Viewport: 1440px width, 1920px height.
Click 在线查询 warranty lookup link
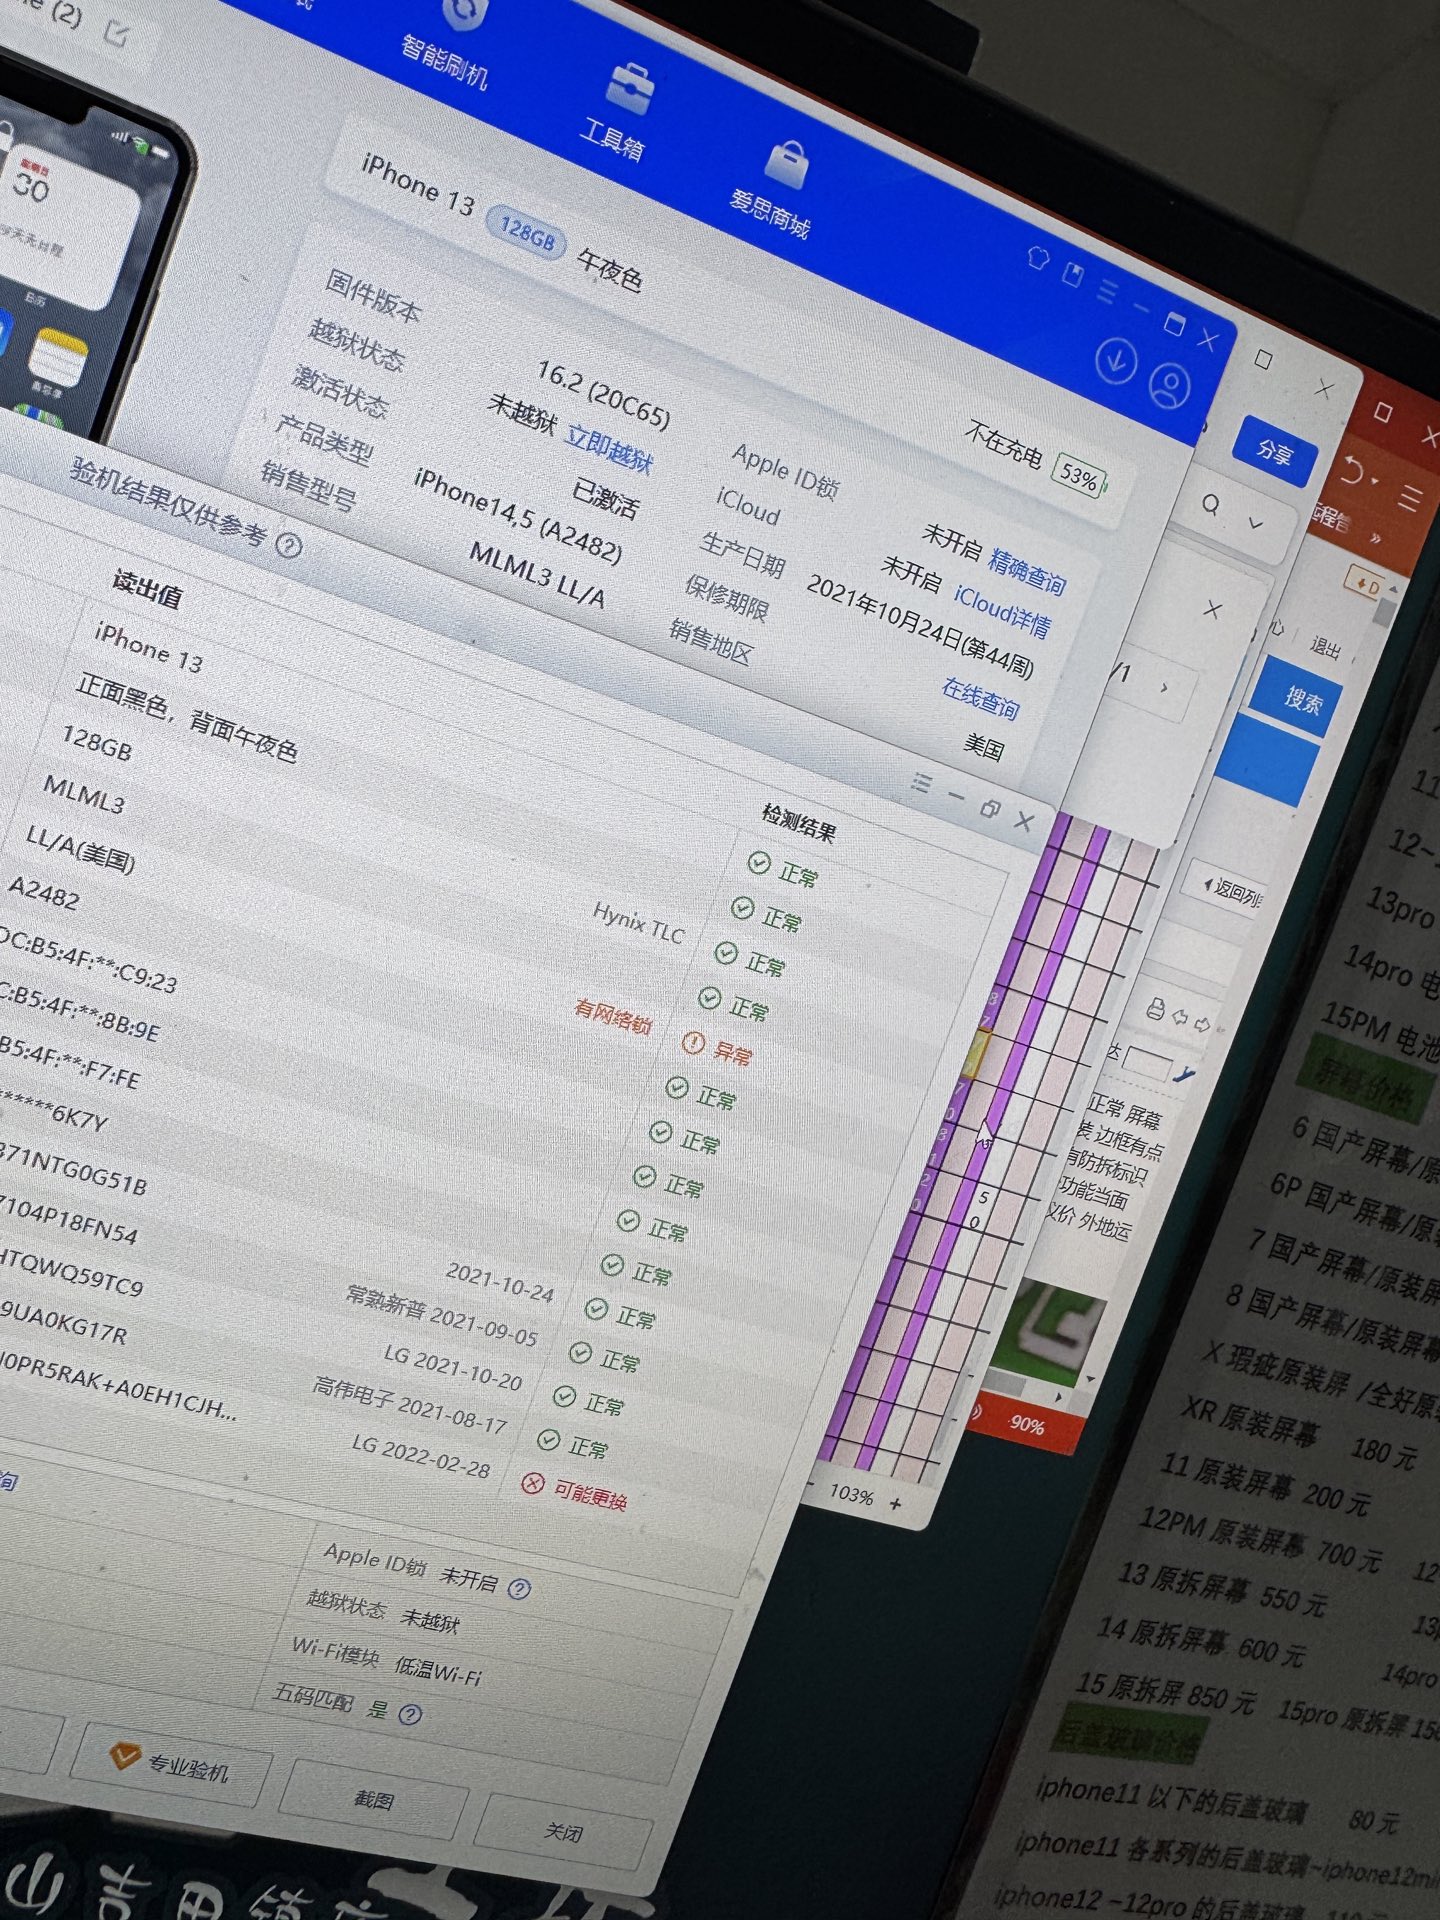(x=980, y=698)
